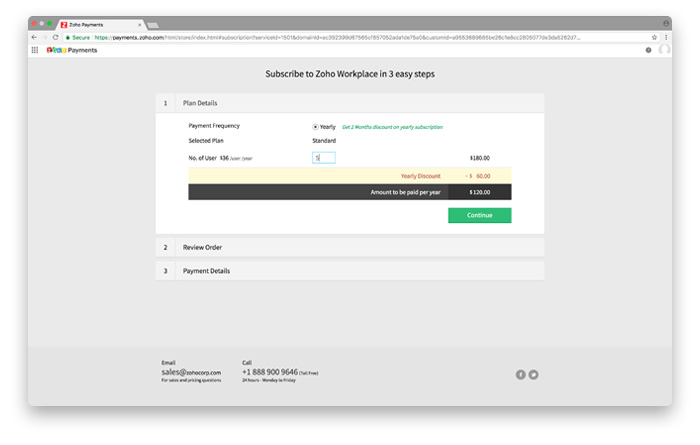
Task: Reload the page
Action: click(x=57, y=37)
